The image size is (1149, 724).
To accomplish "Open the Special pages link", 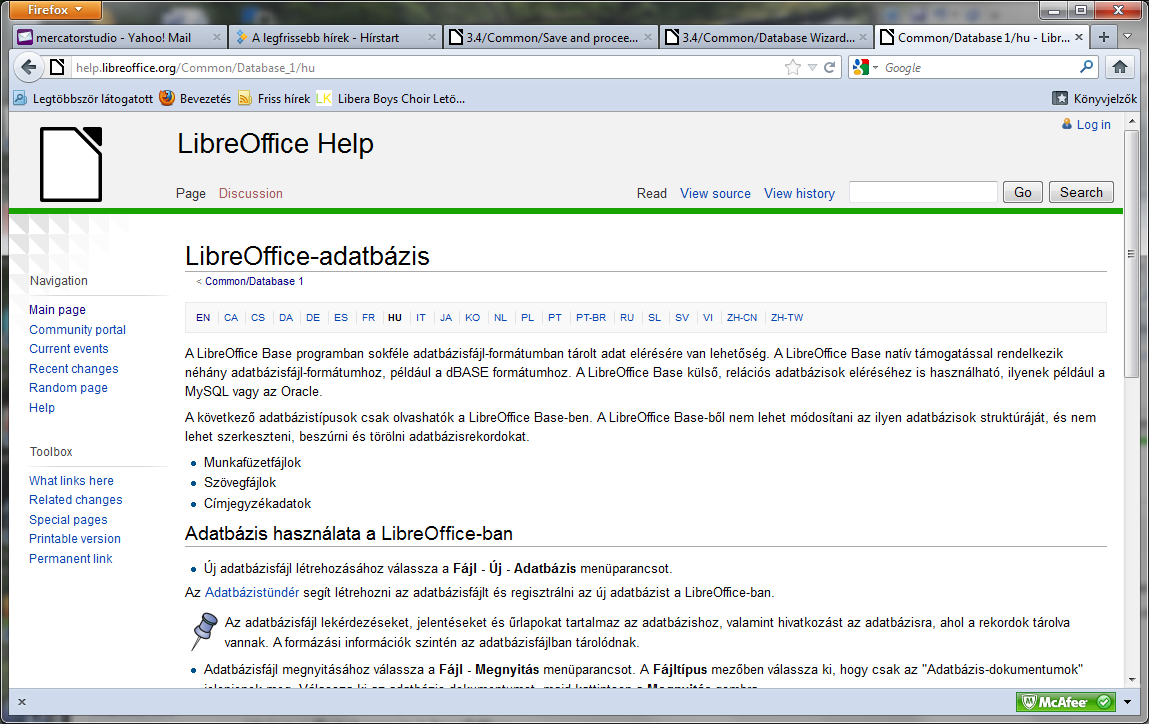I will (x=68, y=520).
